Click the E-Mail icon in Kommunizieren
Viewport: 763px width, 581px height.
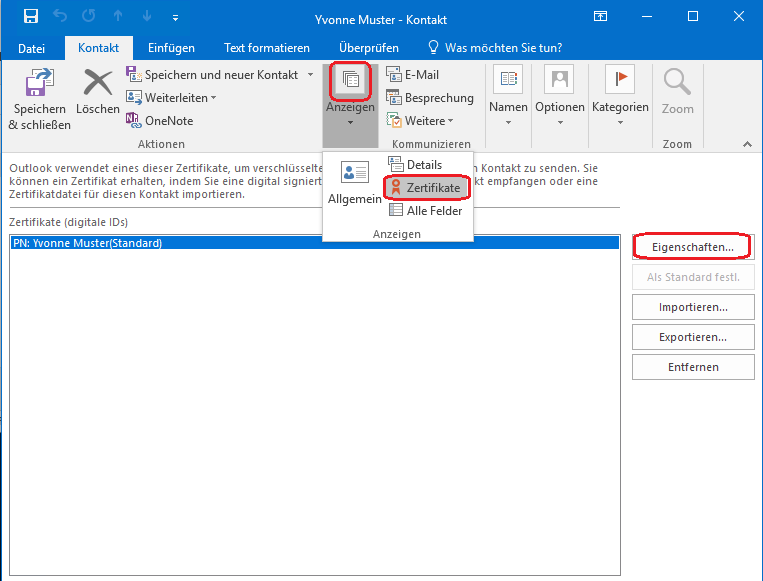point(393,75)
